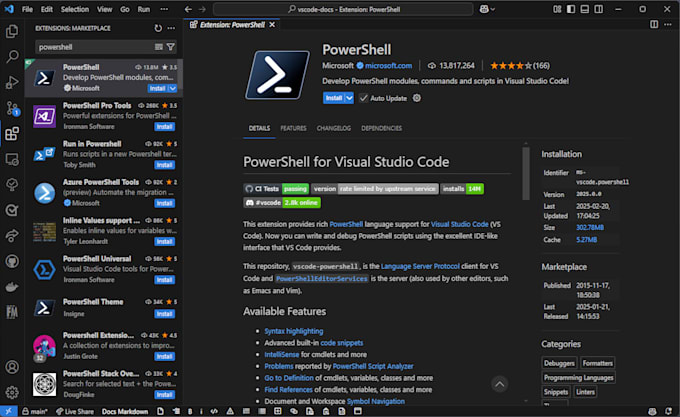Click the warning triangle in status bar
Image resolution: width=680 pixels, height=417 pixels.
tap(230, 411)
